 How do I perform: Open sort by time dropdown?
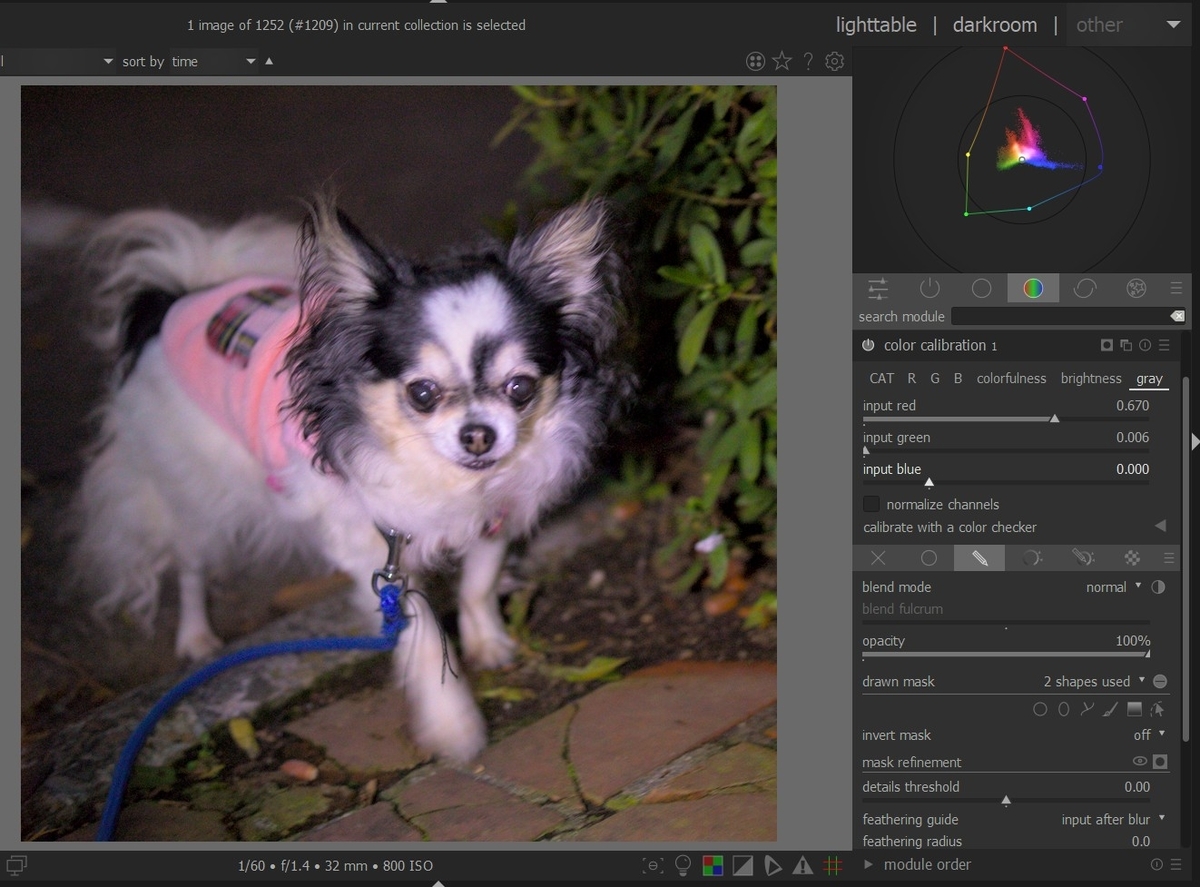[x=213, y=61]
